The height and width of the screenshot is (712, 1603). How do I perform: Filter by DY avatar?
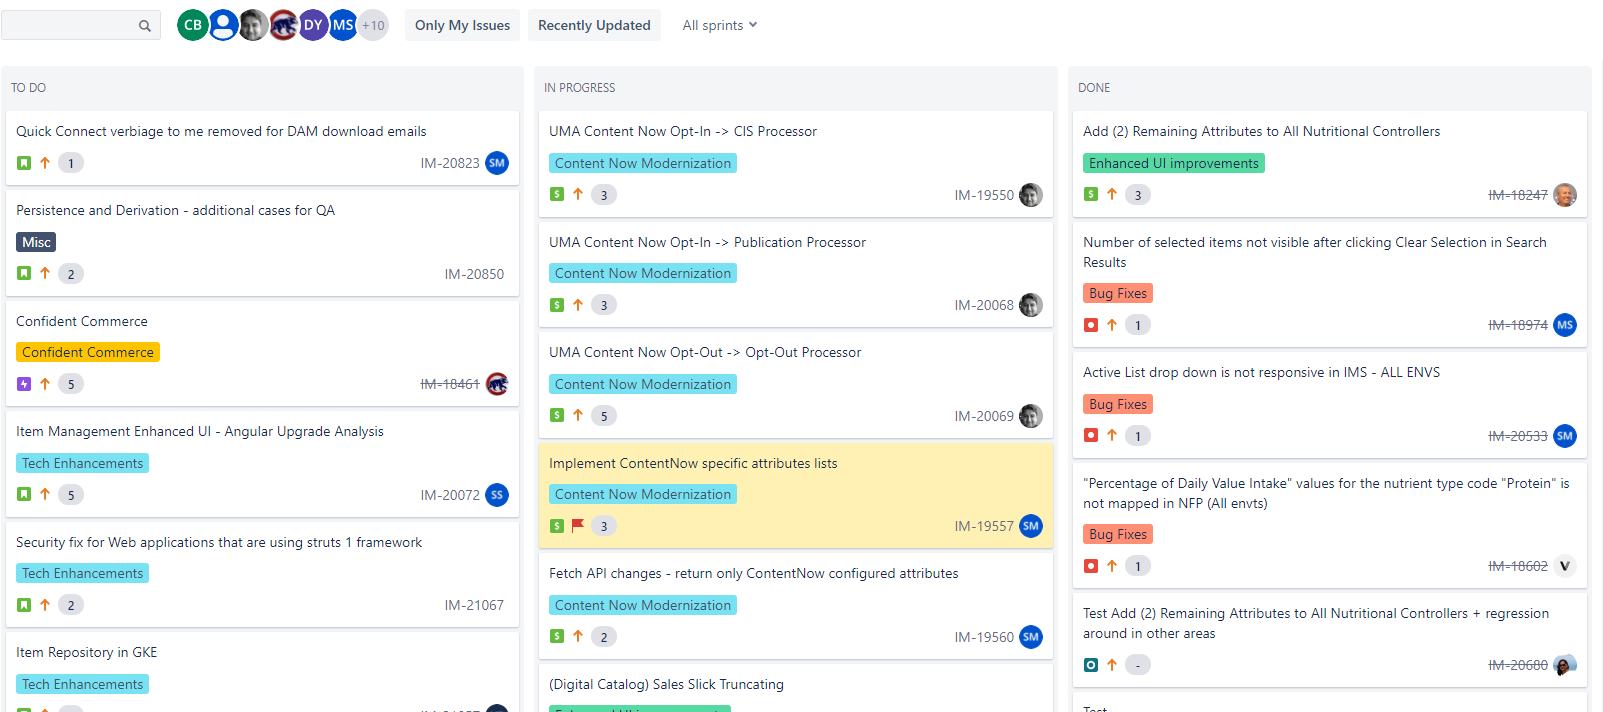313,25
